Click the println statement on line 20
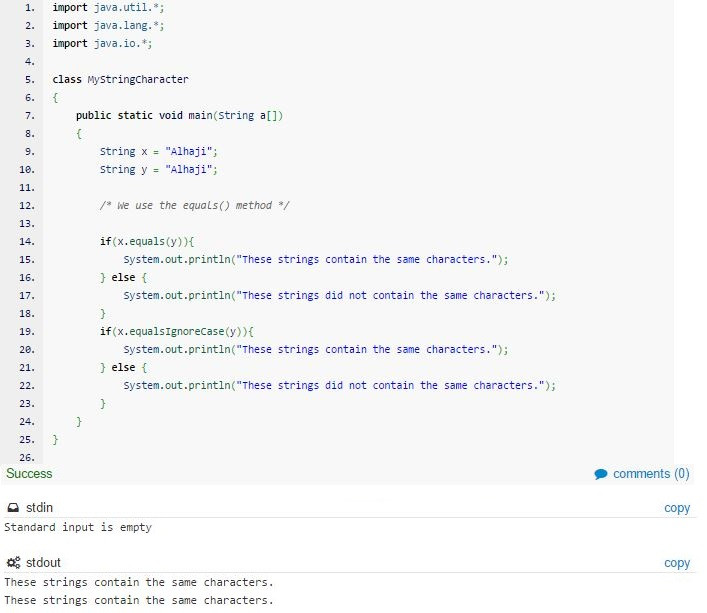 [x=316, y=350]
